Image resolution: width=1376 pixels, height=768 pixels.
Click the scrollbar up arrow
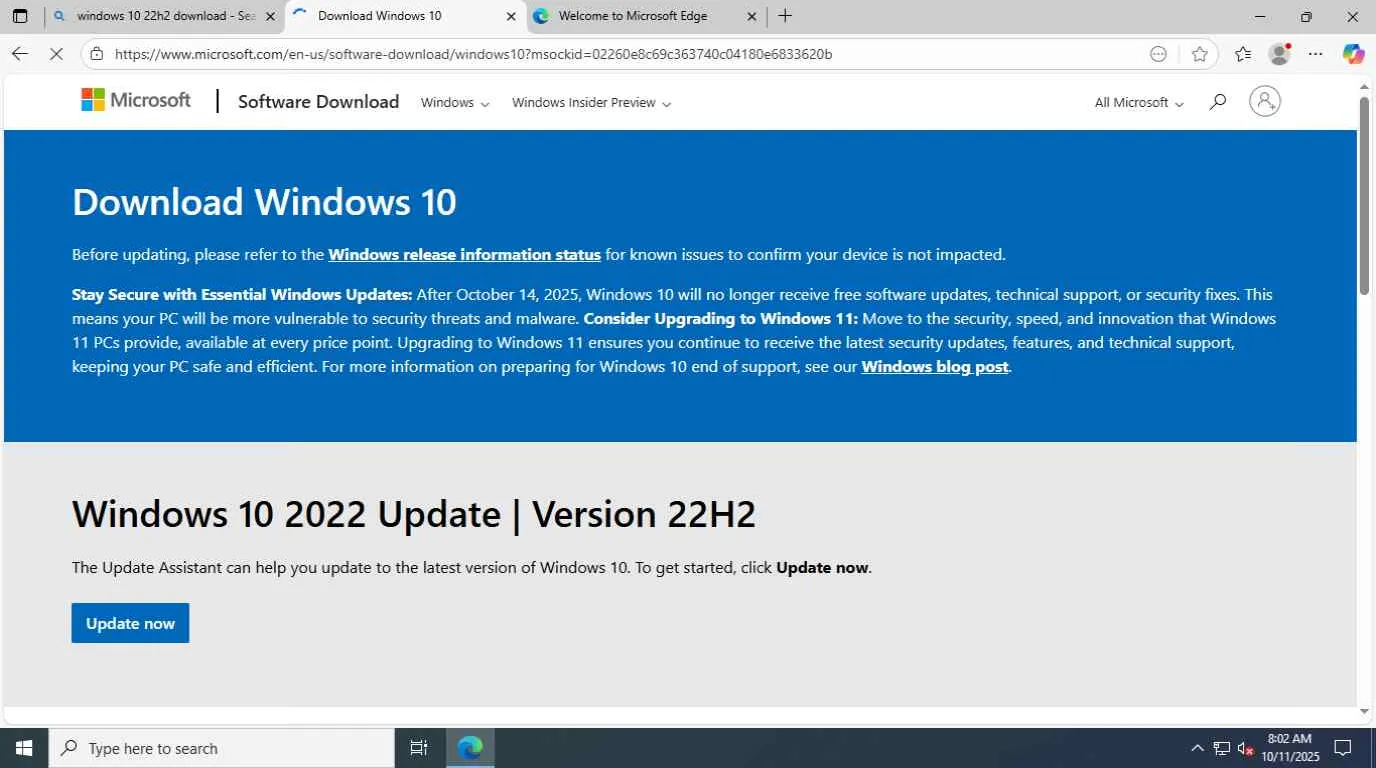click(1364, 87)
